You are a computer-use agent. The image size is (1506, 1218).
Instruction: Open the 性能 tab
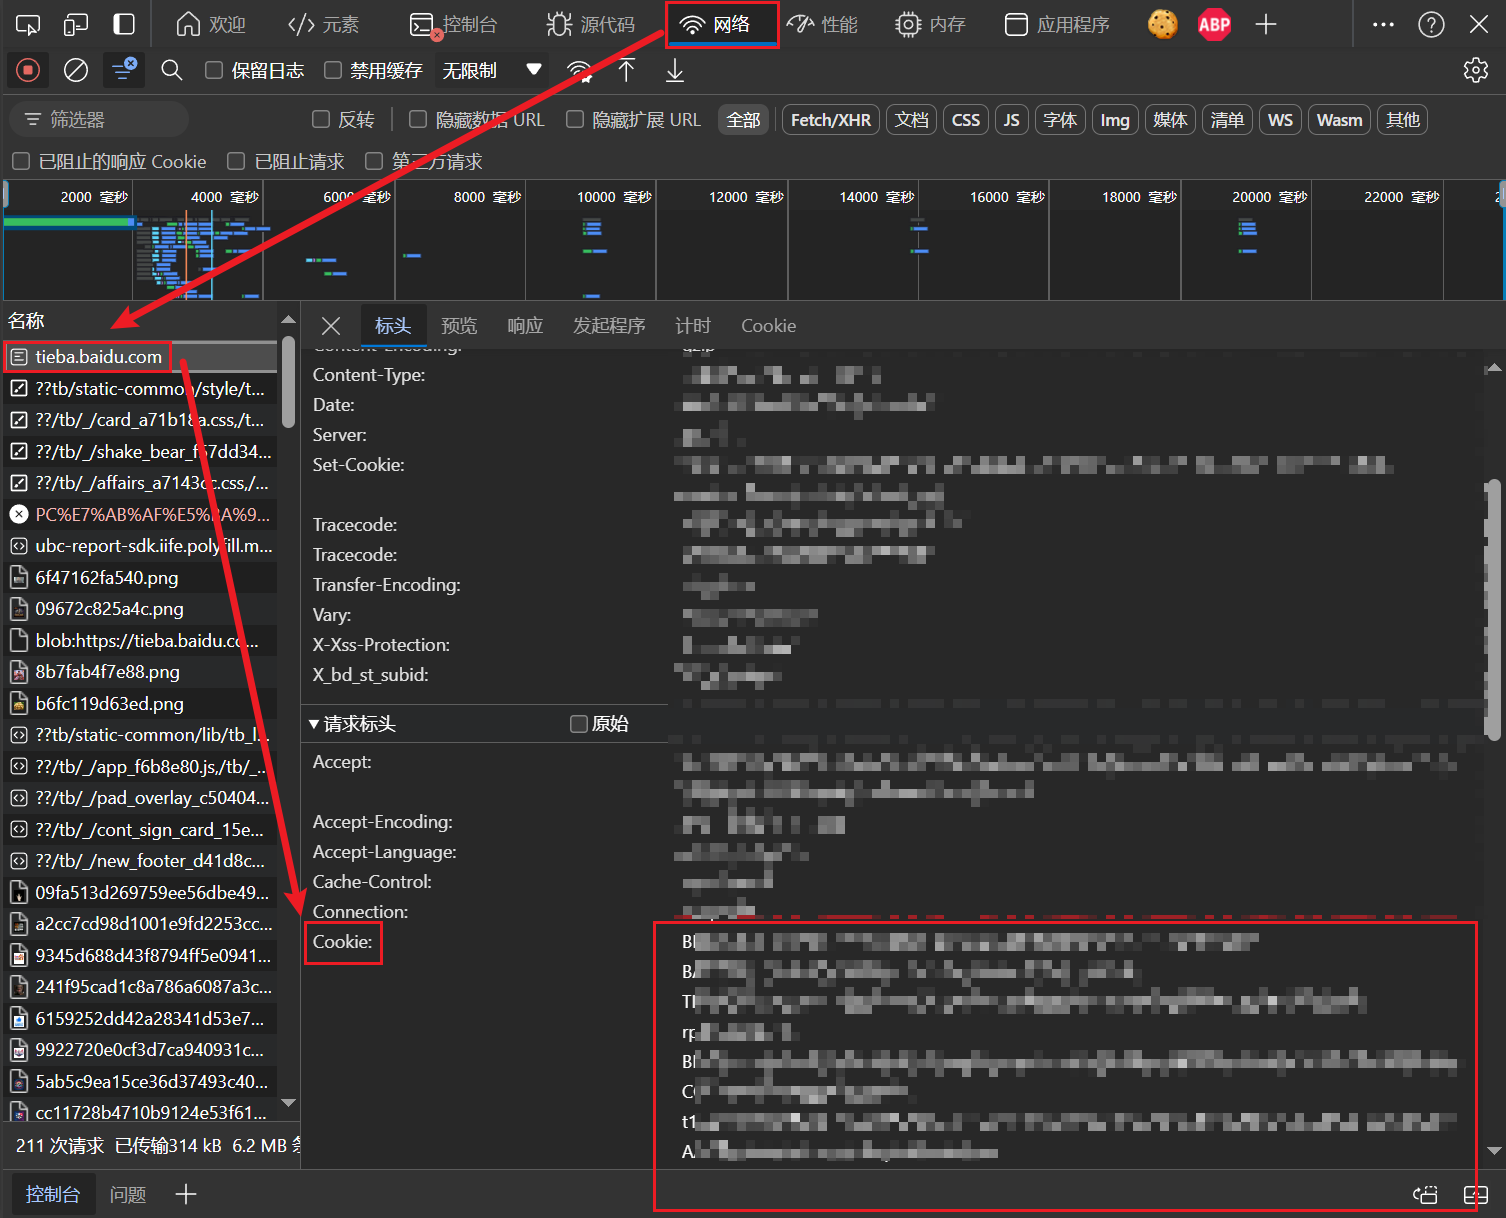(822, 24)
